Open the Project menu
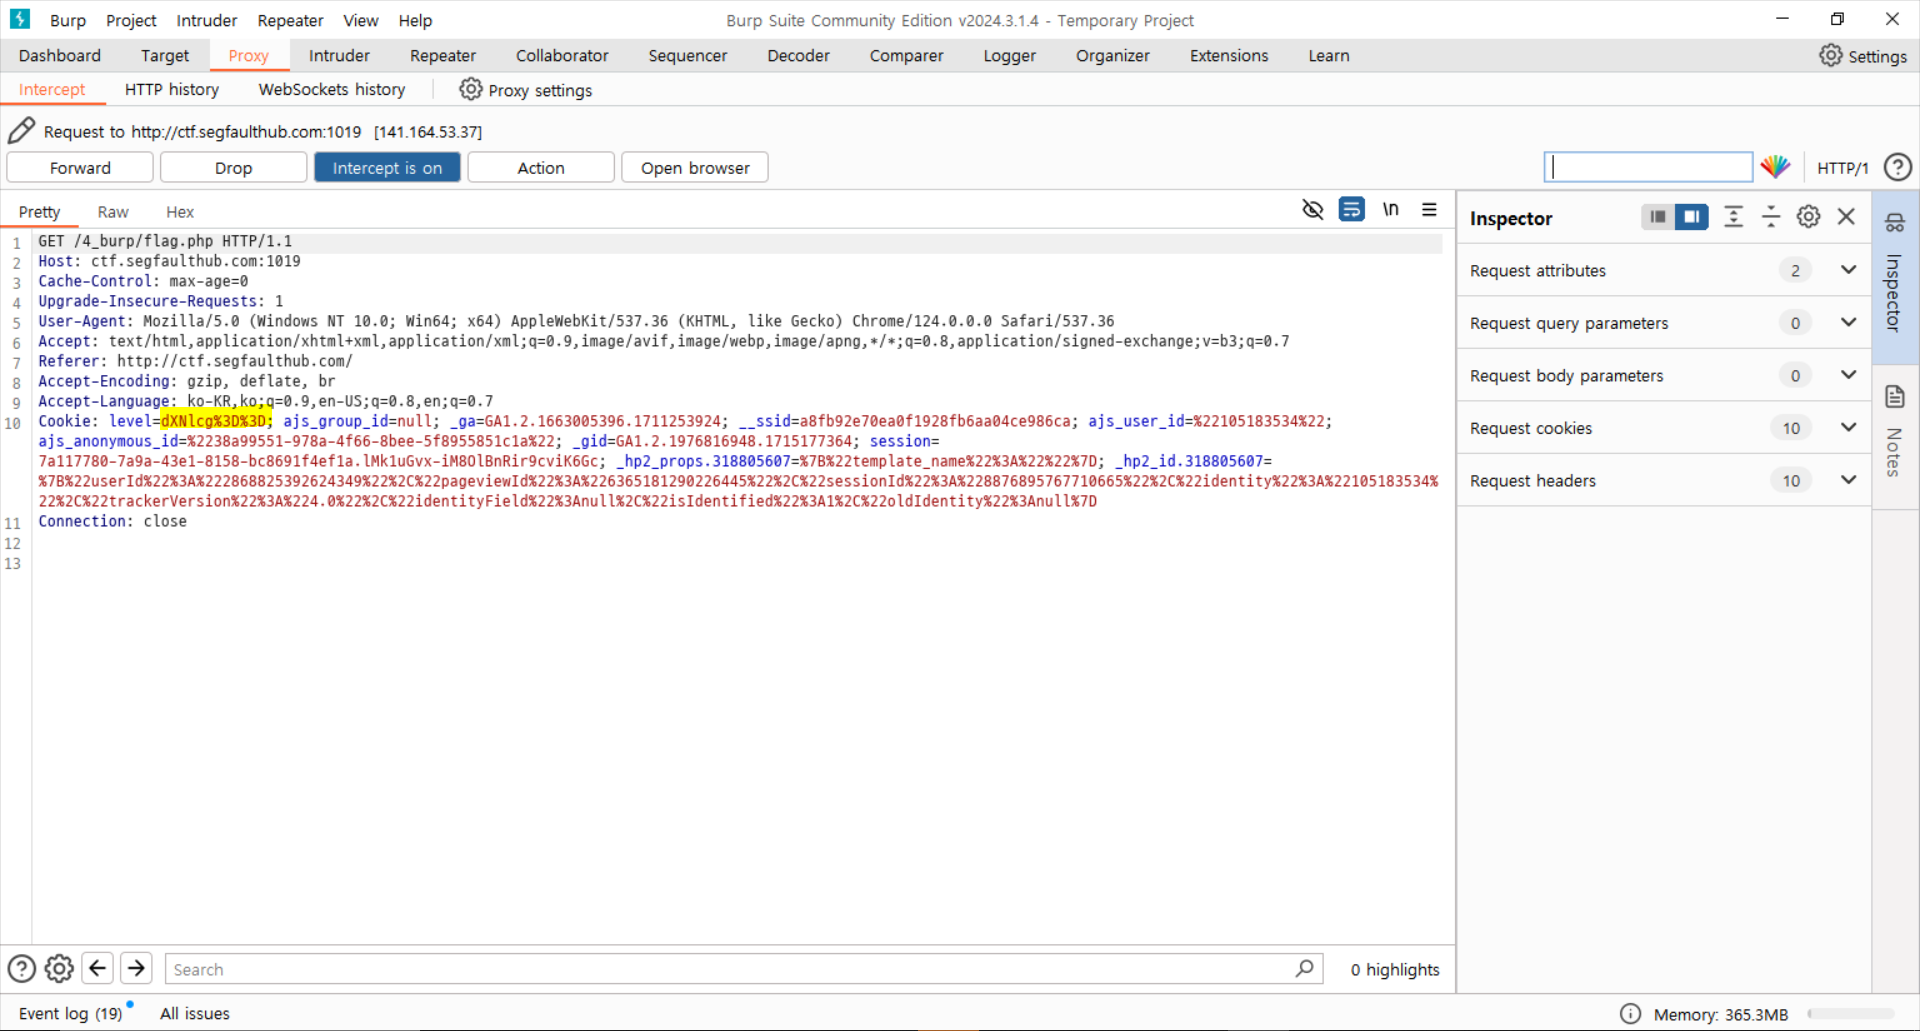Viewport: 1920px width, 1031px height. point(131,20)
